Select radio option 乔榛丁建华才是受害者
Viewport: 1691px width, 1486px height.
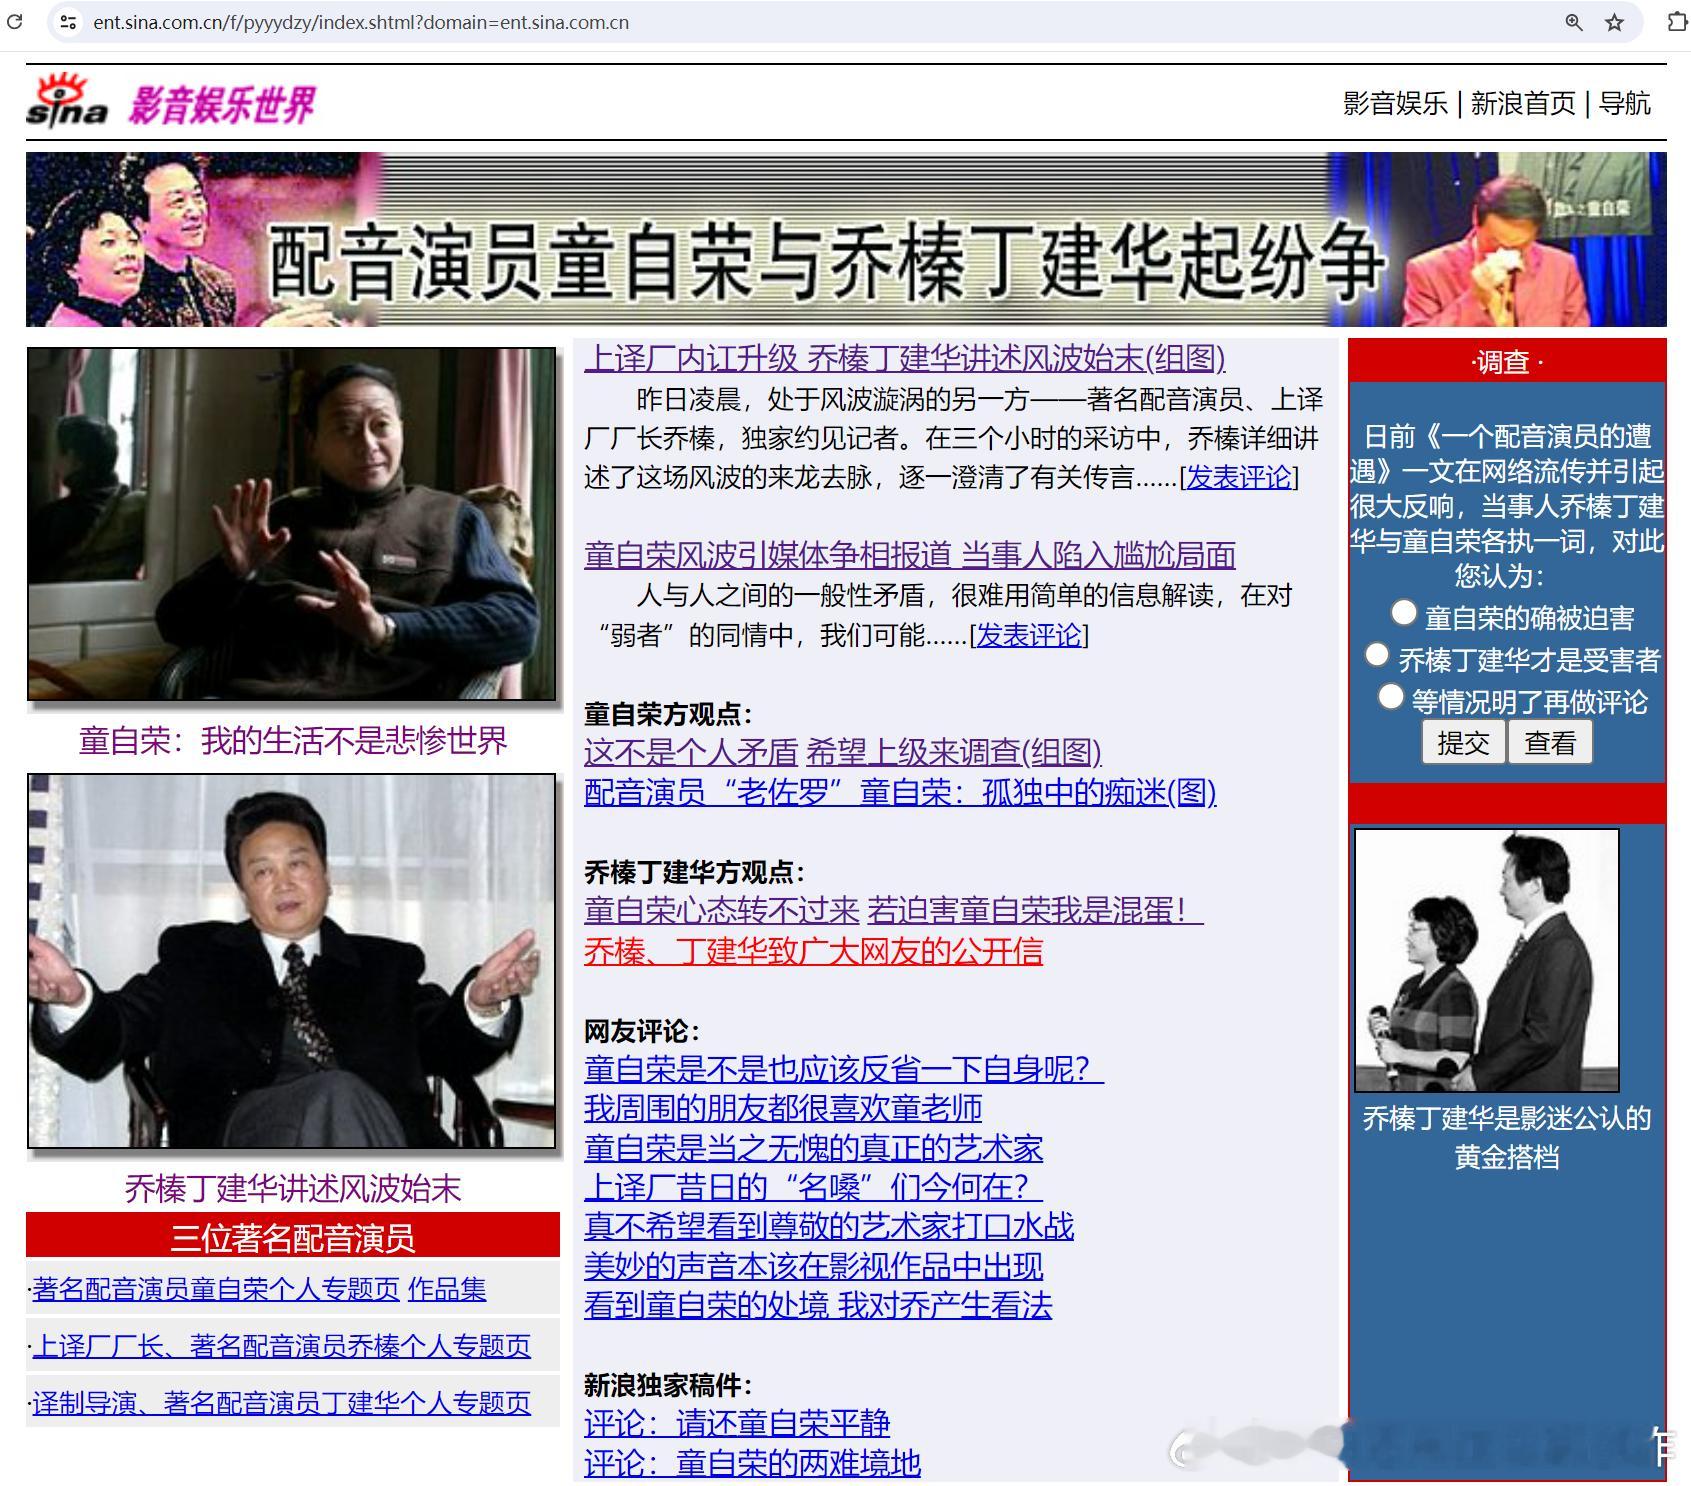(1377, 654)
